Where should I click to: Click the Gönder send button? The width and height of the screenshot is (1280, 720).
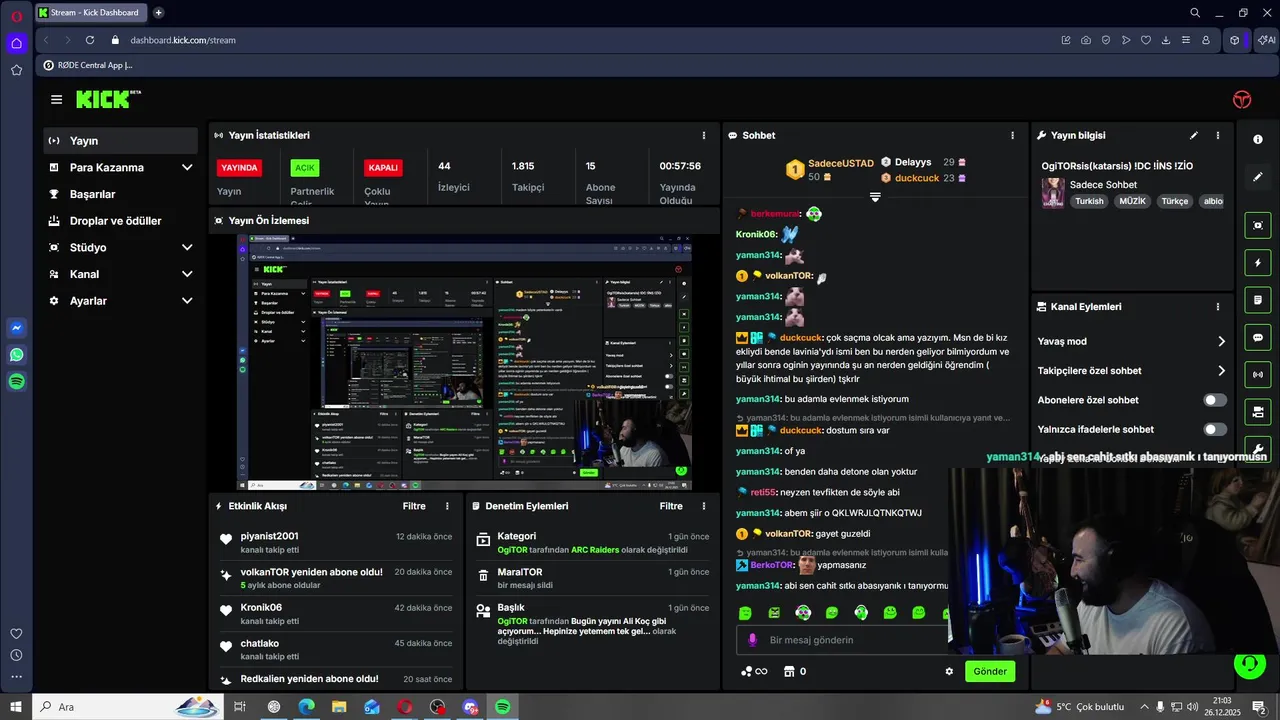990,671
